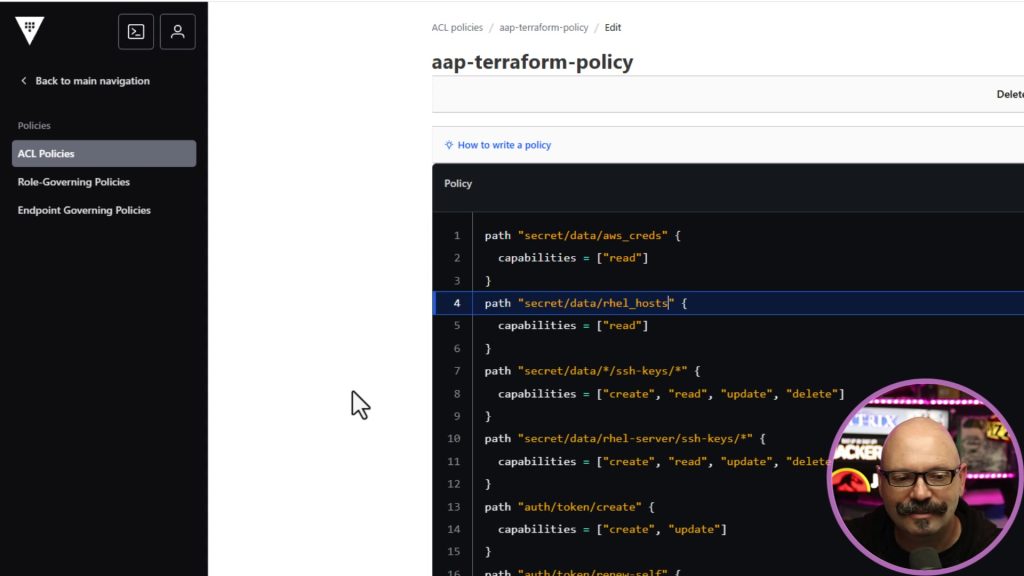Viewport: 1024px width, 576px height.
Task: Open the console terminal icon
Action: pos(136,31)
